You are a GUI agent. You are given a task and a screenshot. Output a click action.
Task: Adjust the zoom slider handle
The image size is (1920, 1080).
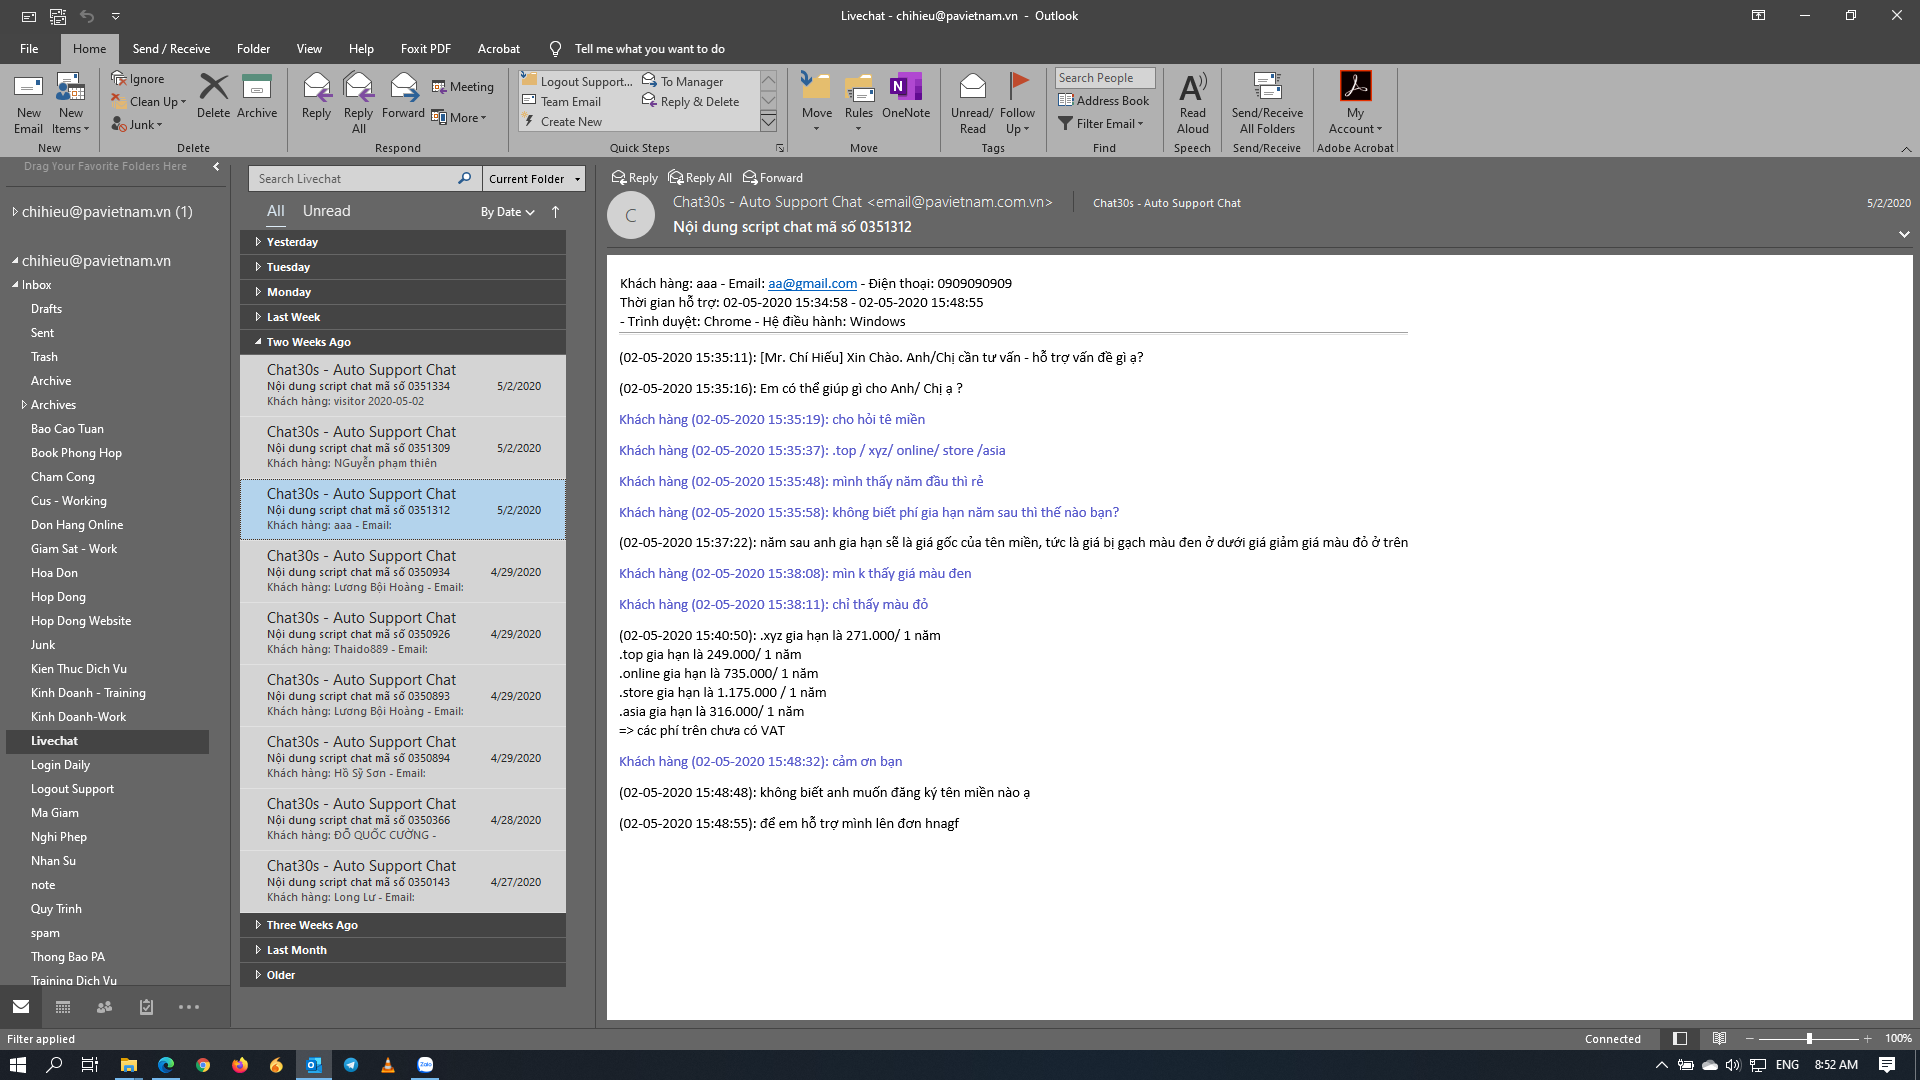point(1809,1039)
